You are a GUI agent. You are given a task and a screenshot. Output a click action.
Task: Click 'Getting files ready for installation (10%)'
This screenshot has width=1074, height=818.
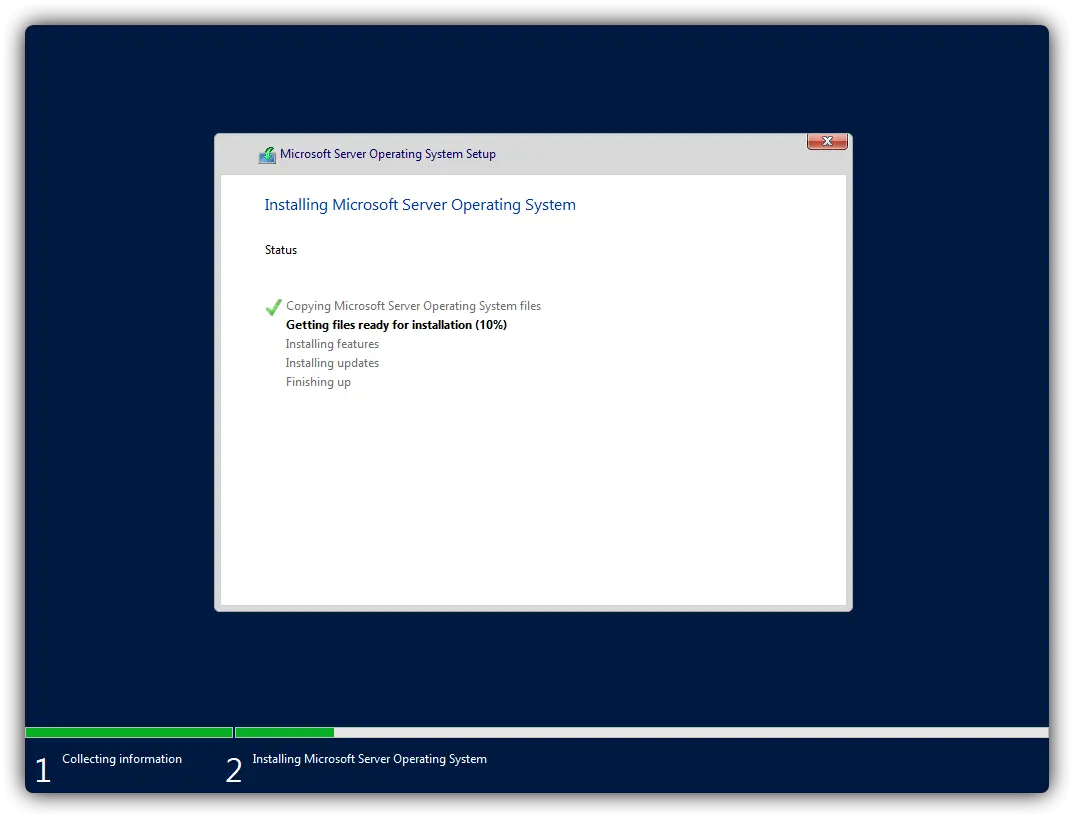click(396, 325)
